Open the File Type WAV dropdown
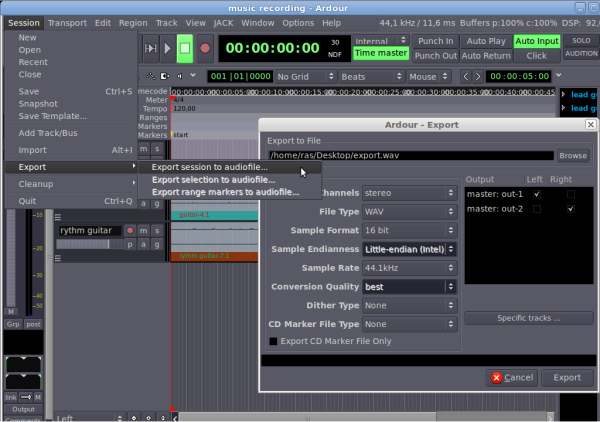Screen dimensions: 600x422 click(409, 212)
